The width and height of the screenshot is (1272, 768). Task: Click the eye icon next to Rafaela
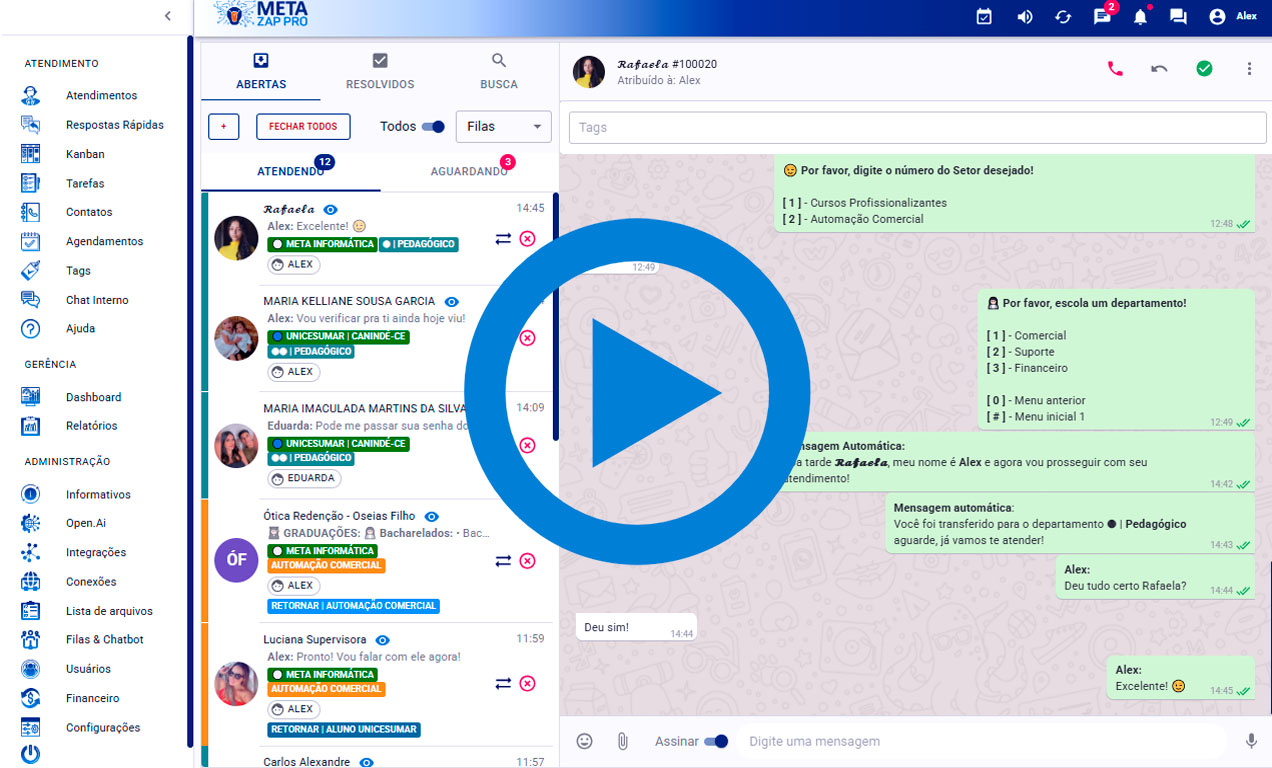point(331,210)
